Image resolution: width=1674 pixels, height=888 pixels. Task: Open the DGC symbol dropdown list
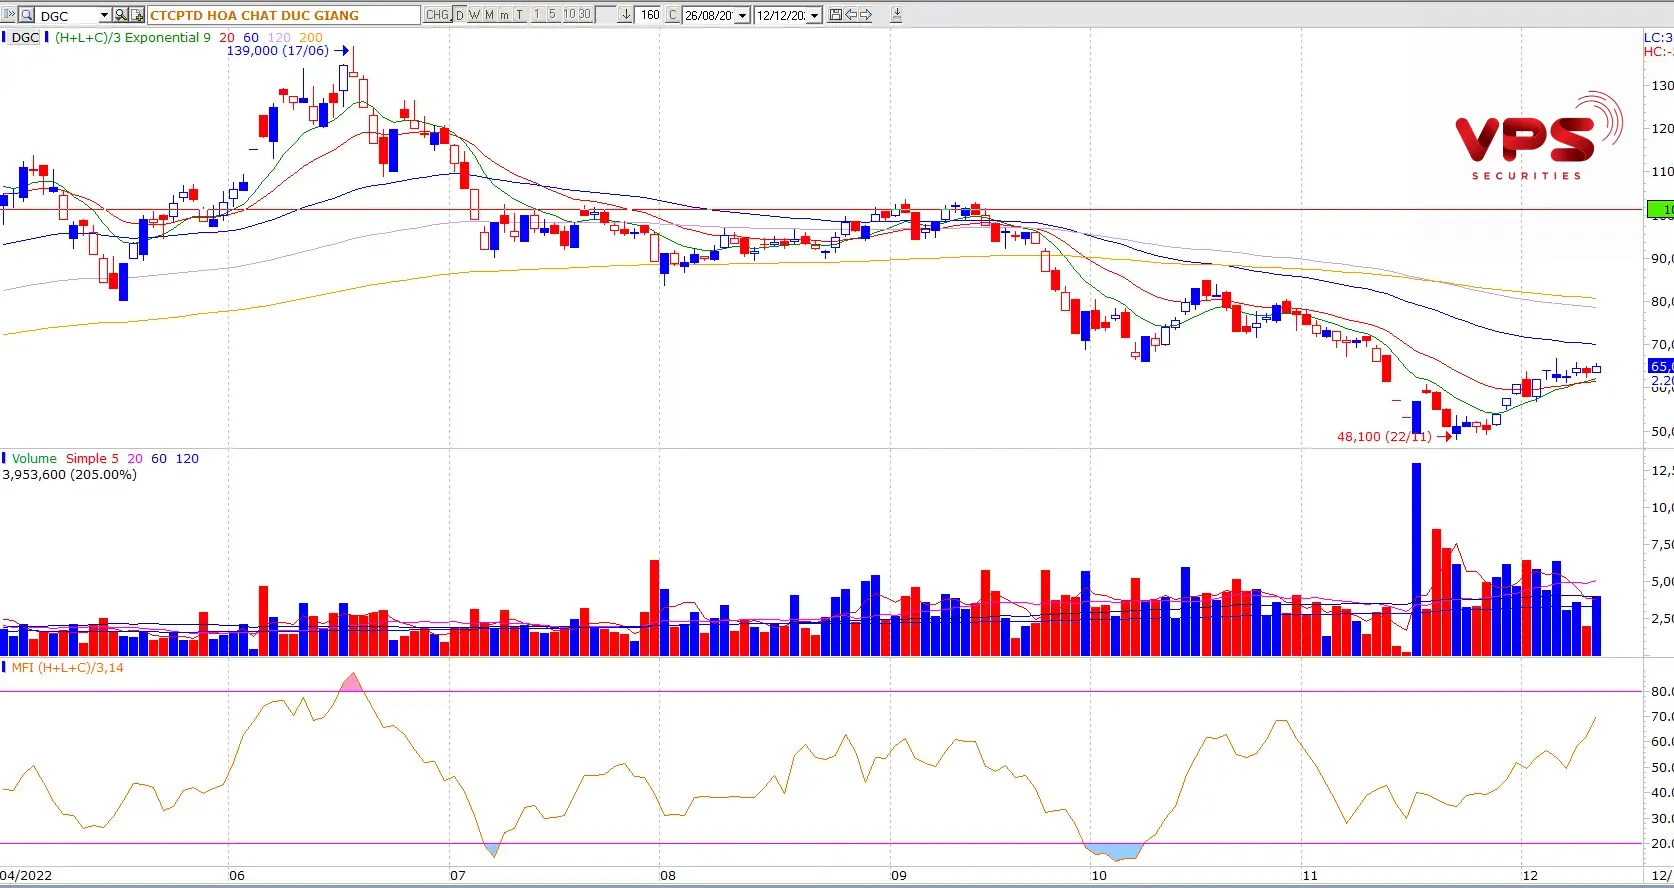coord(104,15)
